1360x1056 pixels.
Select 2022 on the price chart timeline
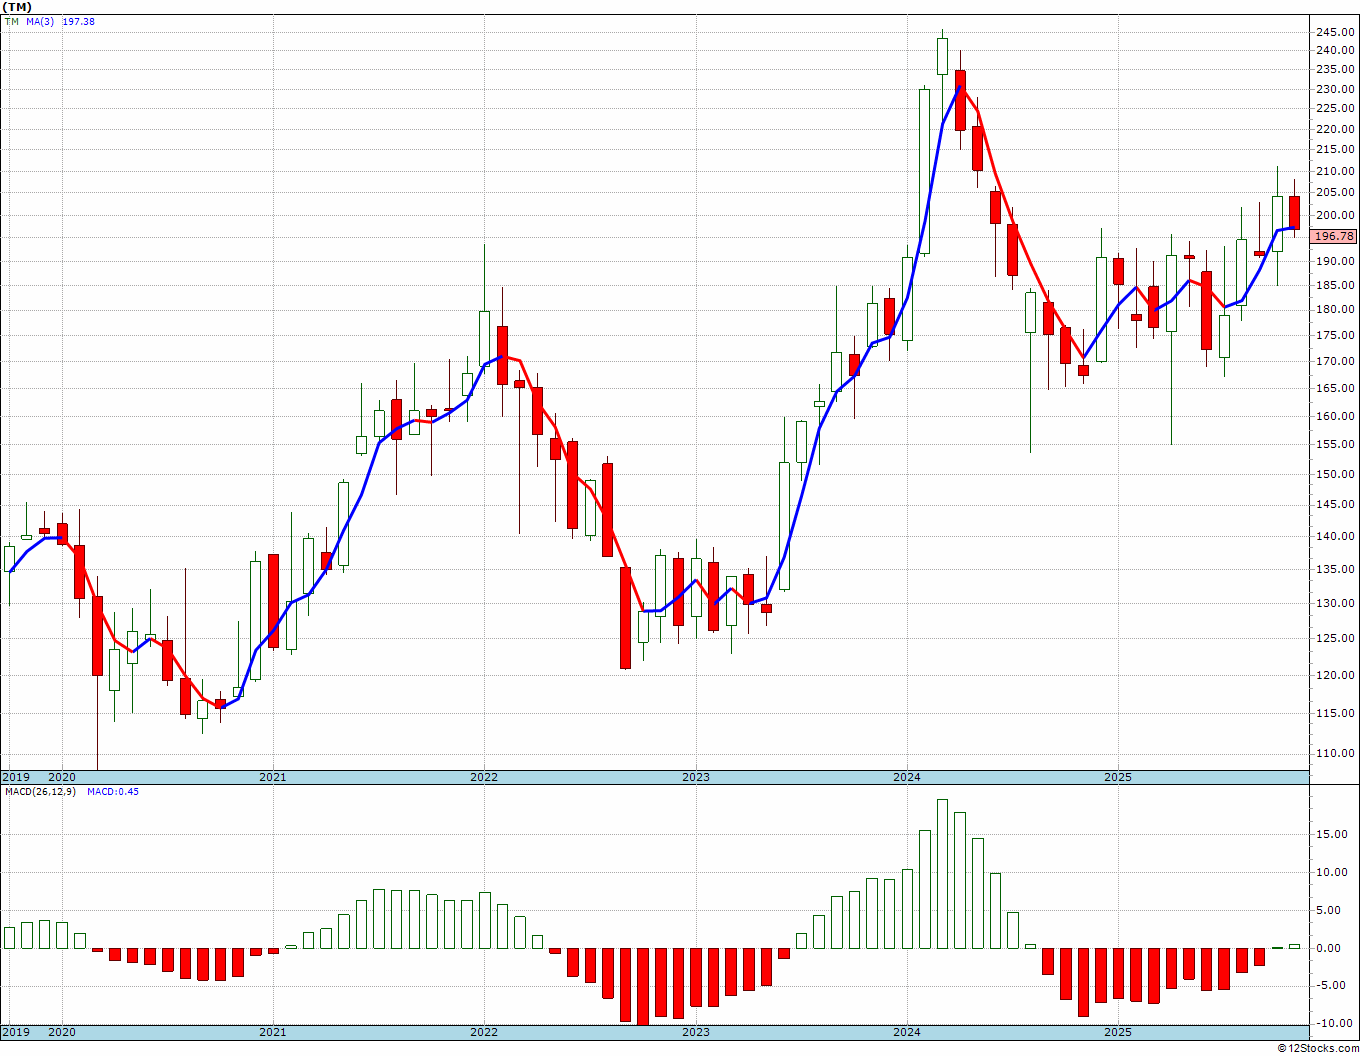tap(484, 777)
